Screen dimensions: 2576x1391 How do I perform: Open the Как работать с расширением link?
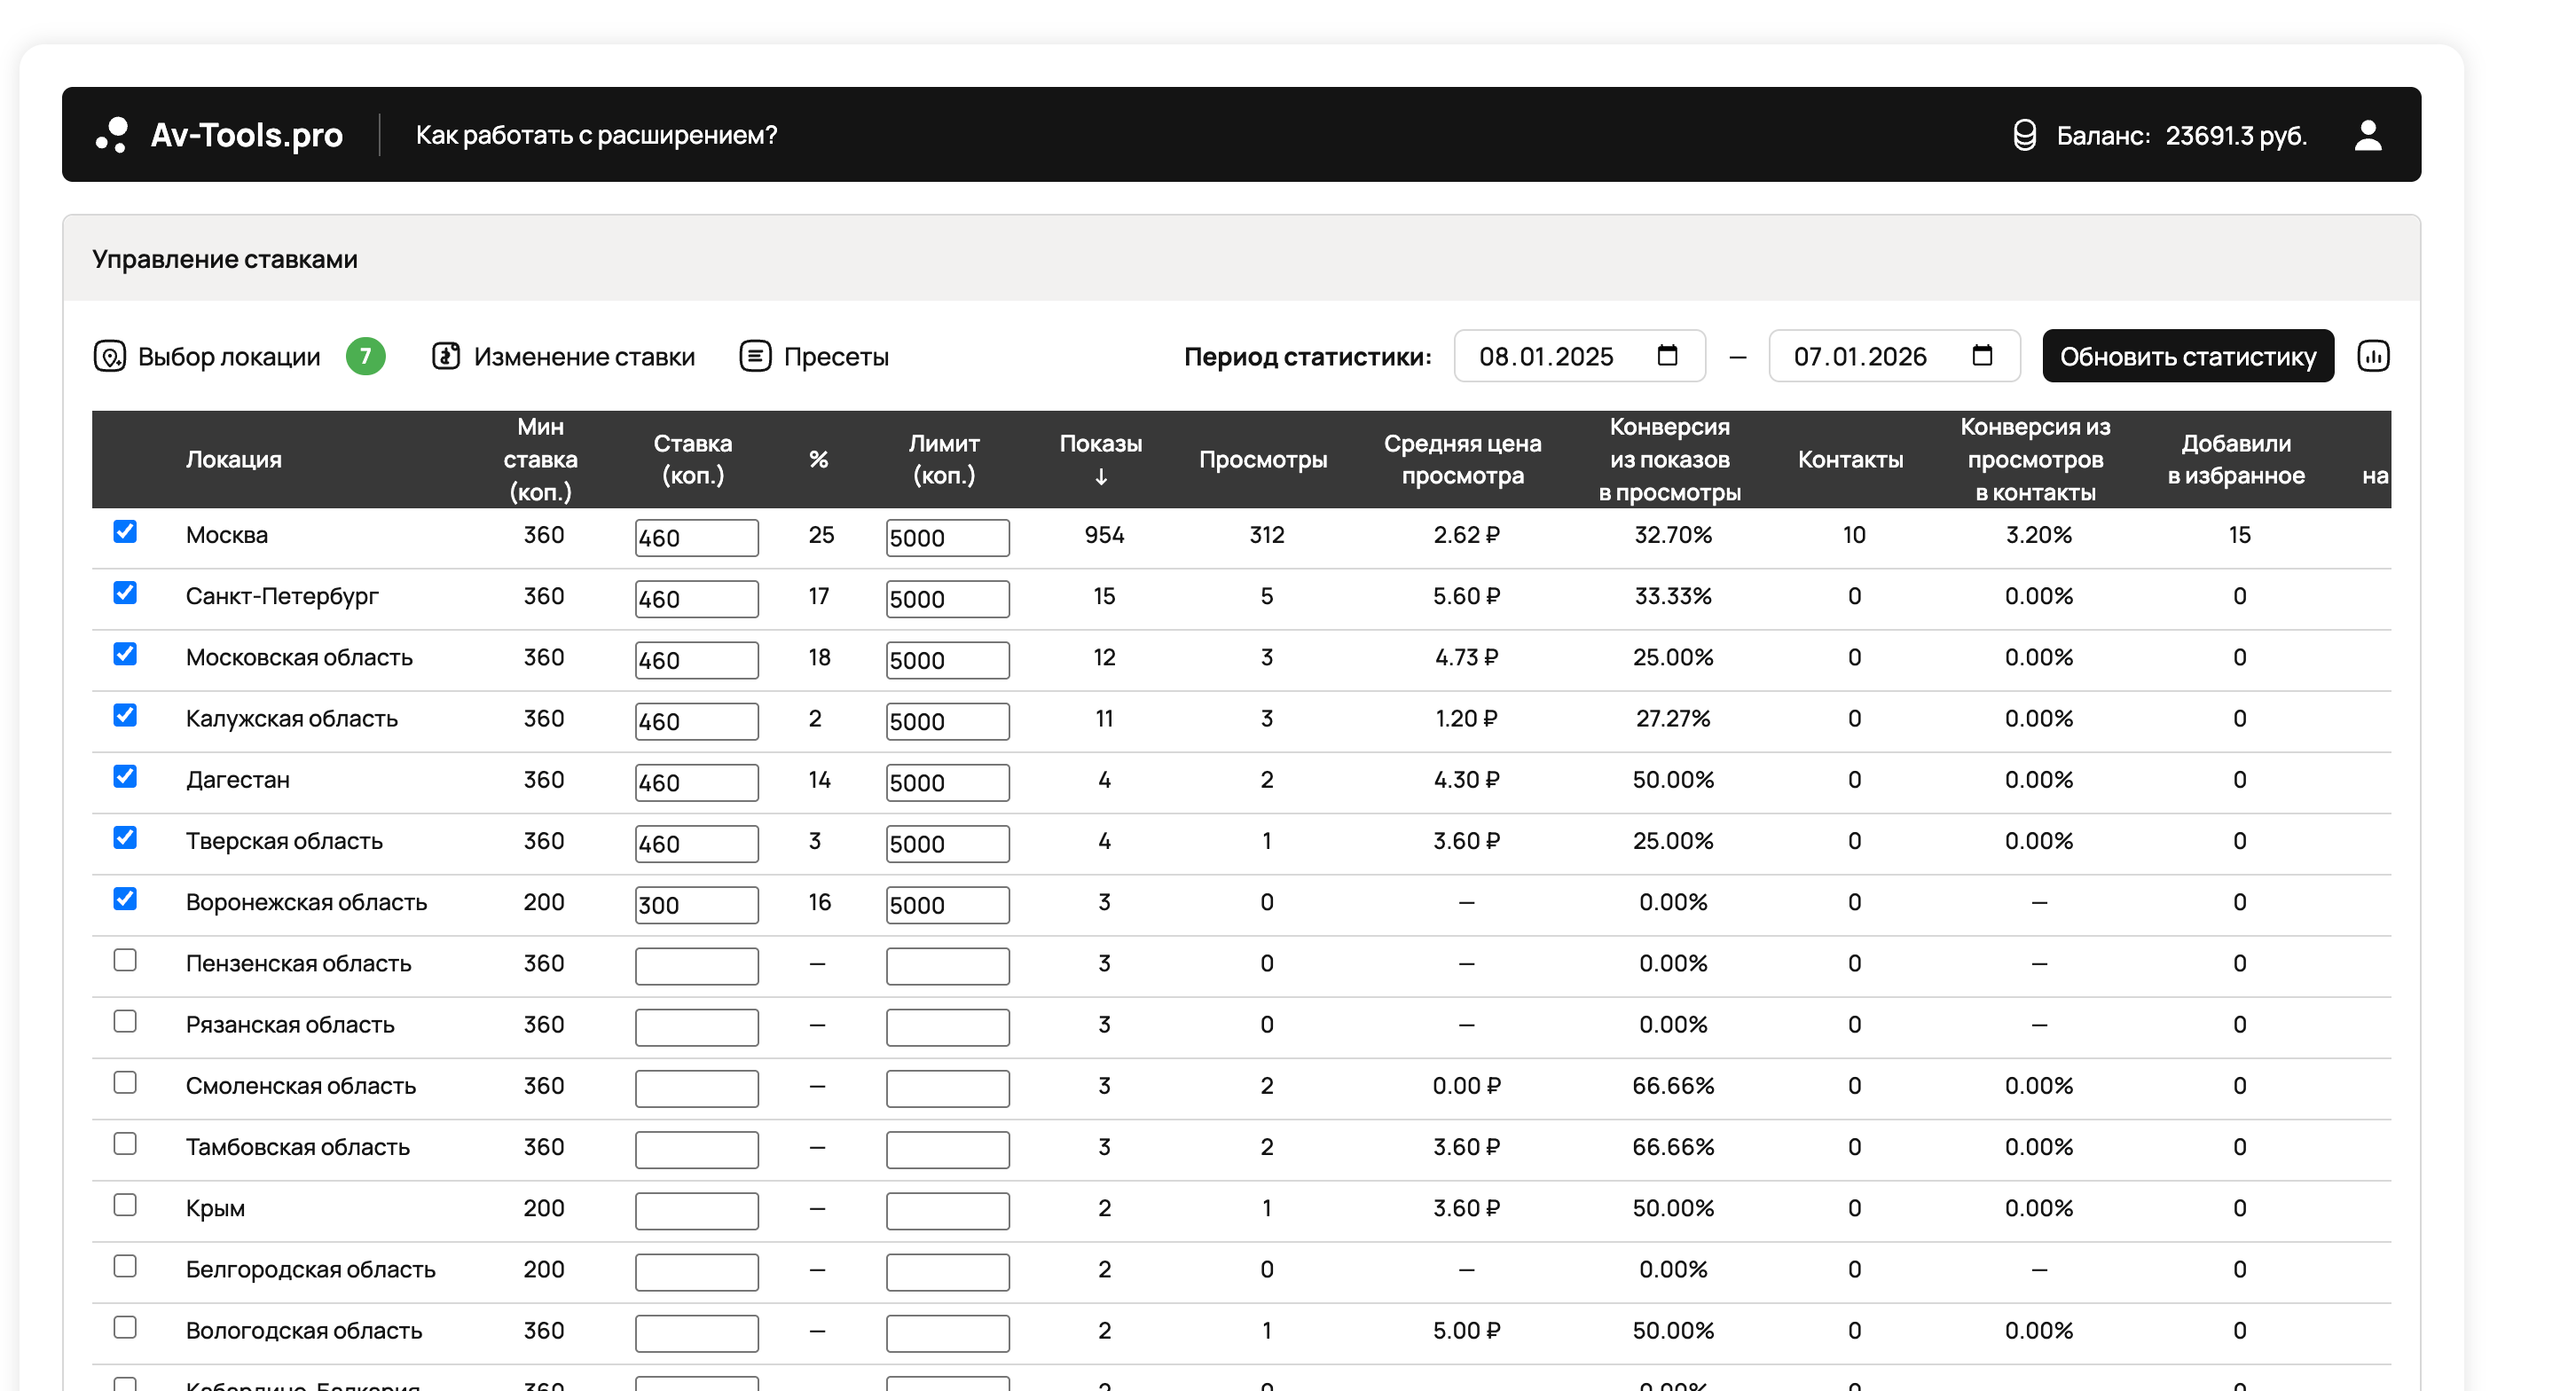click(596, 135)
